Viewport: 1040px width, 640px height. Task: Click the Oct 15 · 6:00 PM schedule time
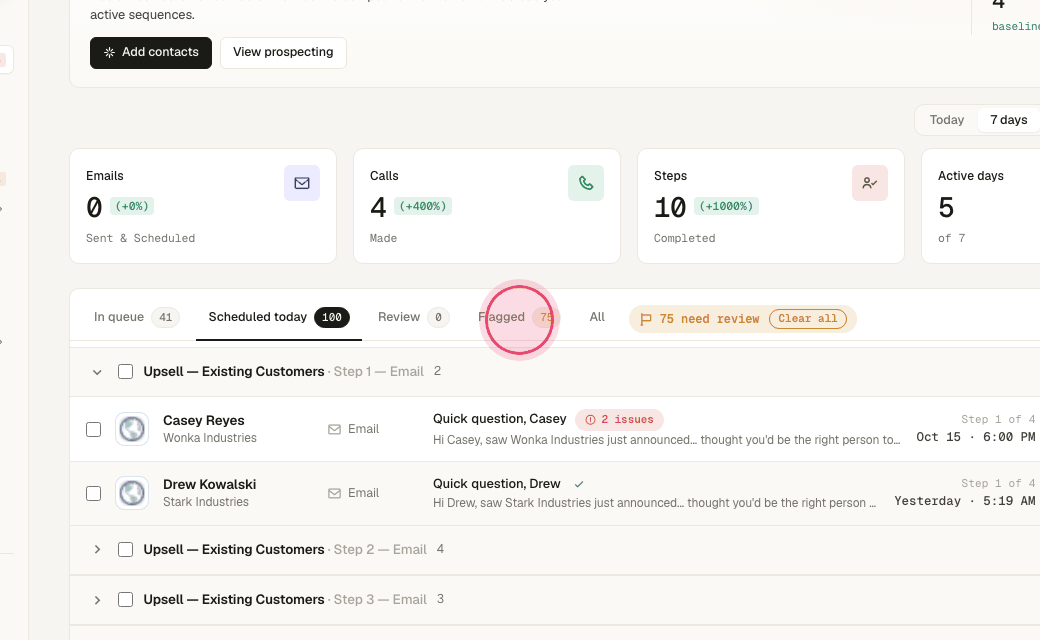(976, 437)
